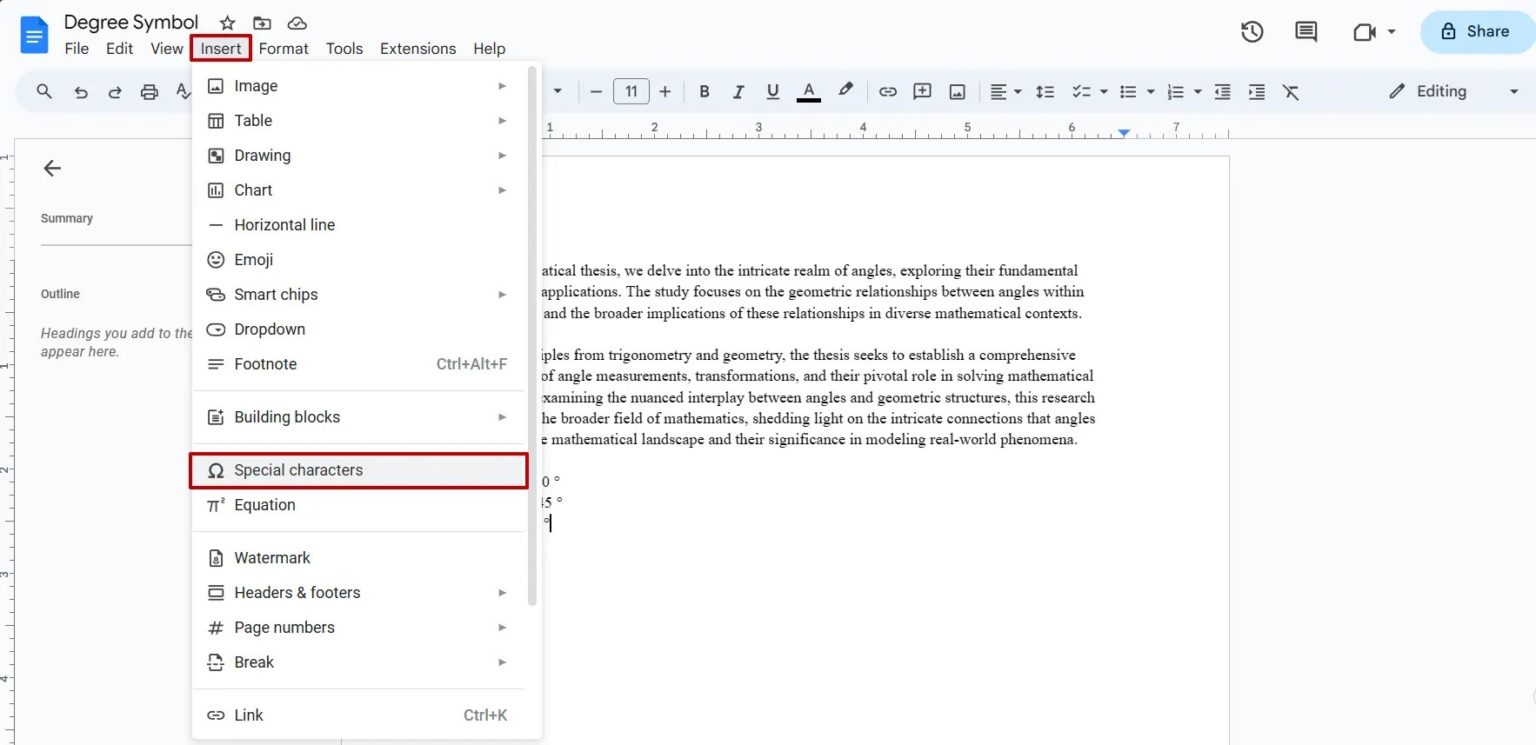The image size is (1536, 745).
Task: Redo the last action
Action: click(114, 91)
